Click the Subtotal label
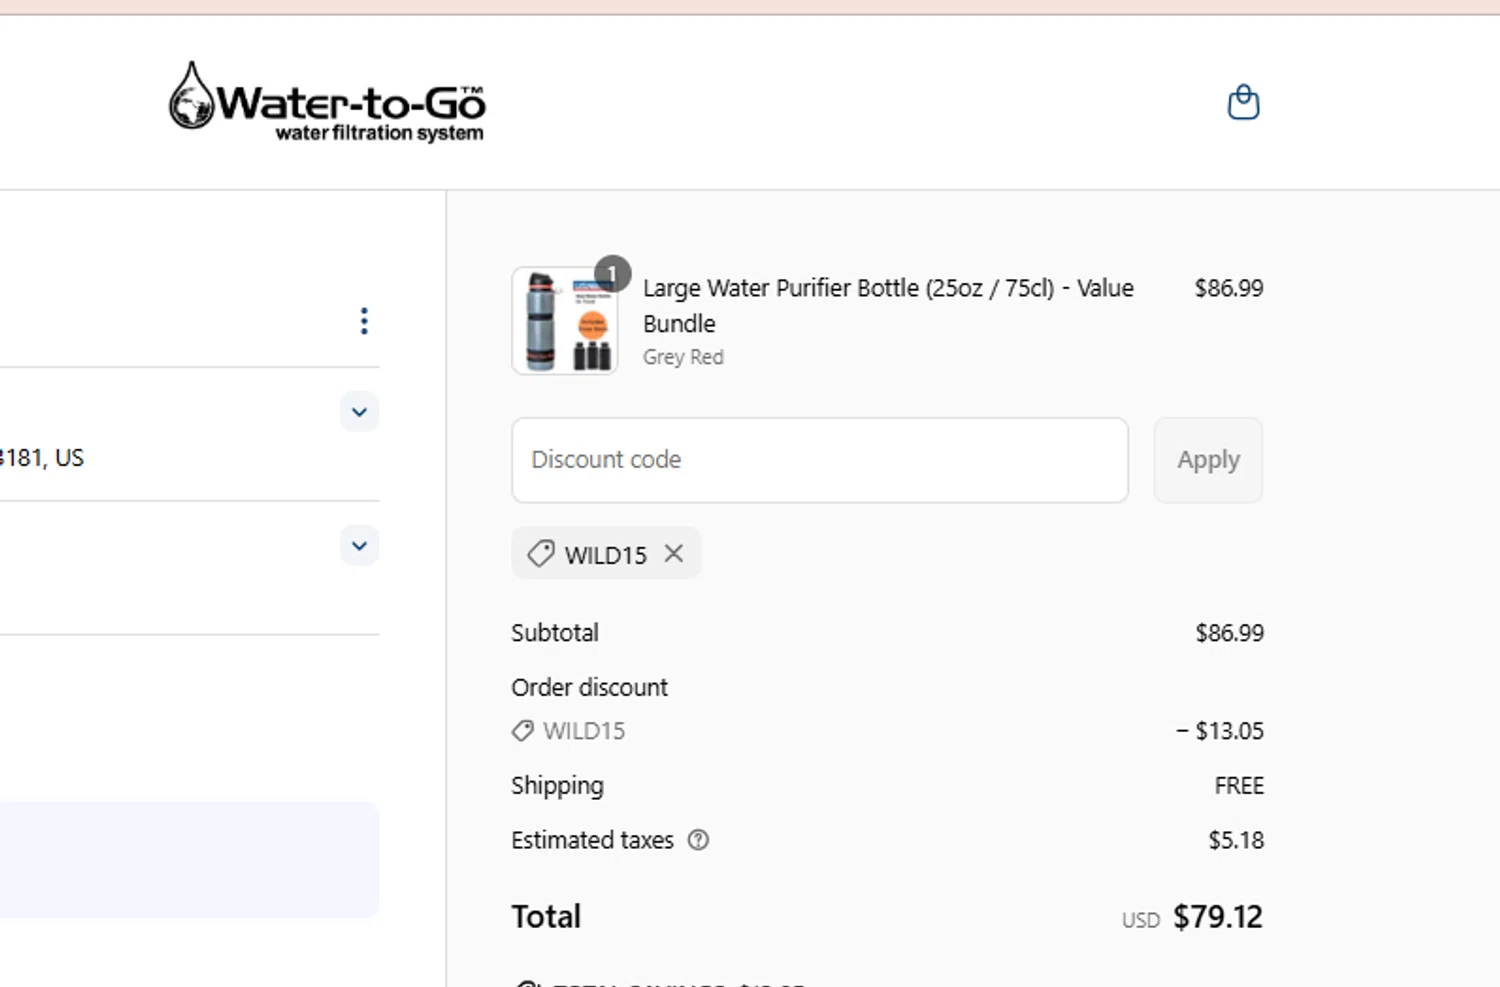The width and height of the screenshot is (1500, 987). (x=555, y=633)
